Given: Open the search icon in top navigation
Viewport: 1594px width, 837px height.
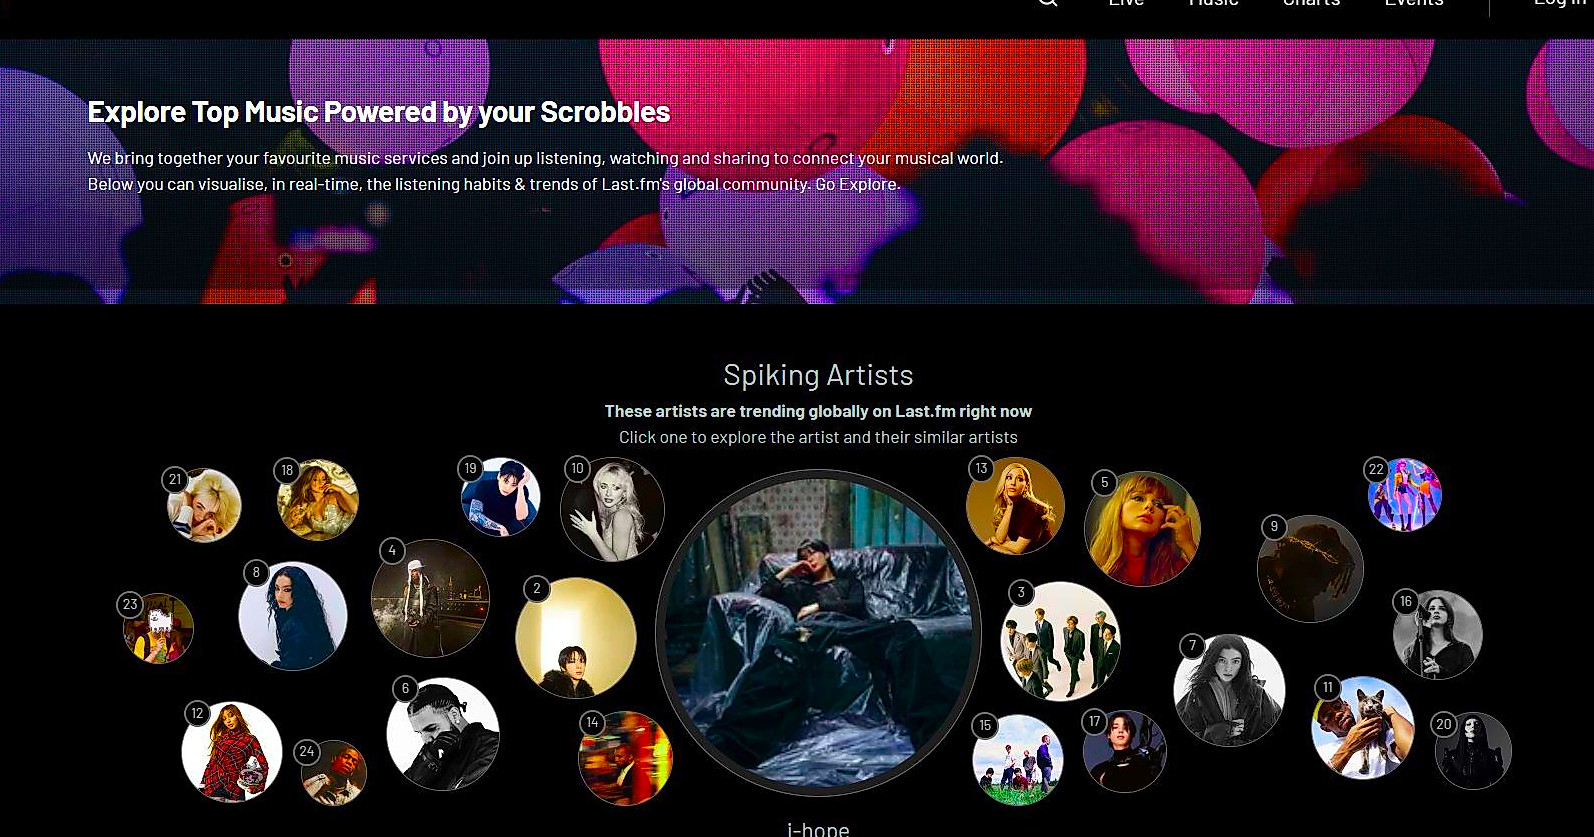Looking at the screenshot, I should [x=1047, y=3].
